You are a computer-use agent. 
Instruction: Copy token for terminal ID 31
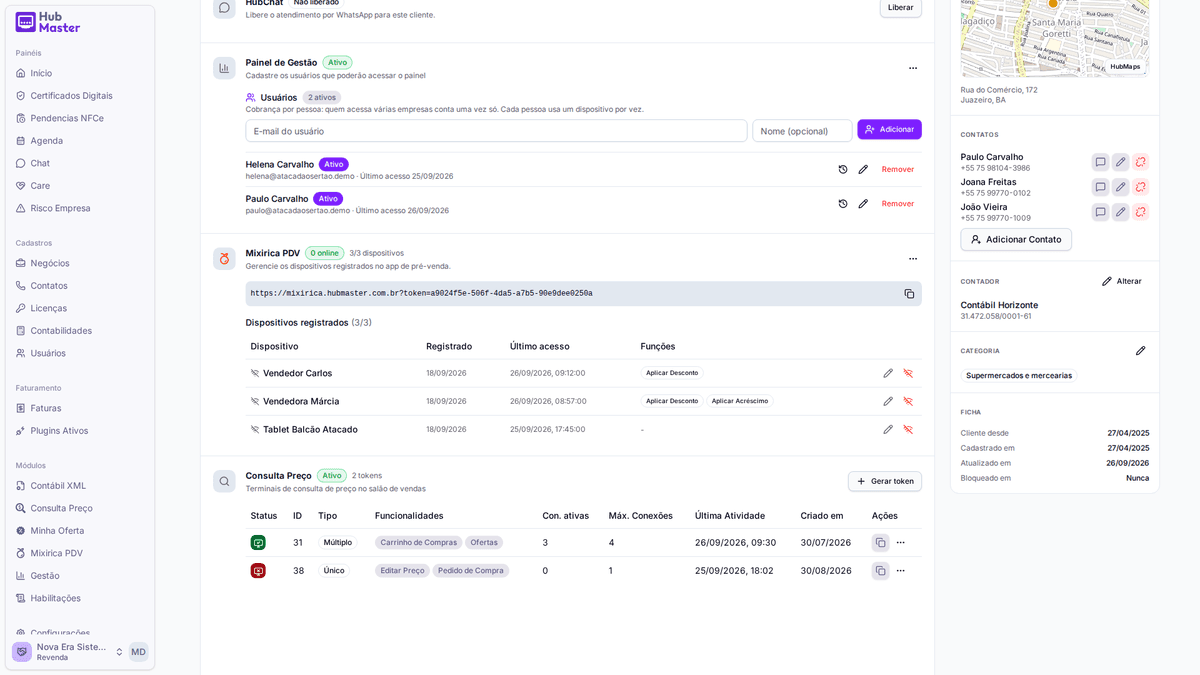tap(880, 542)
